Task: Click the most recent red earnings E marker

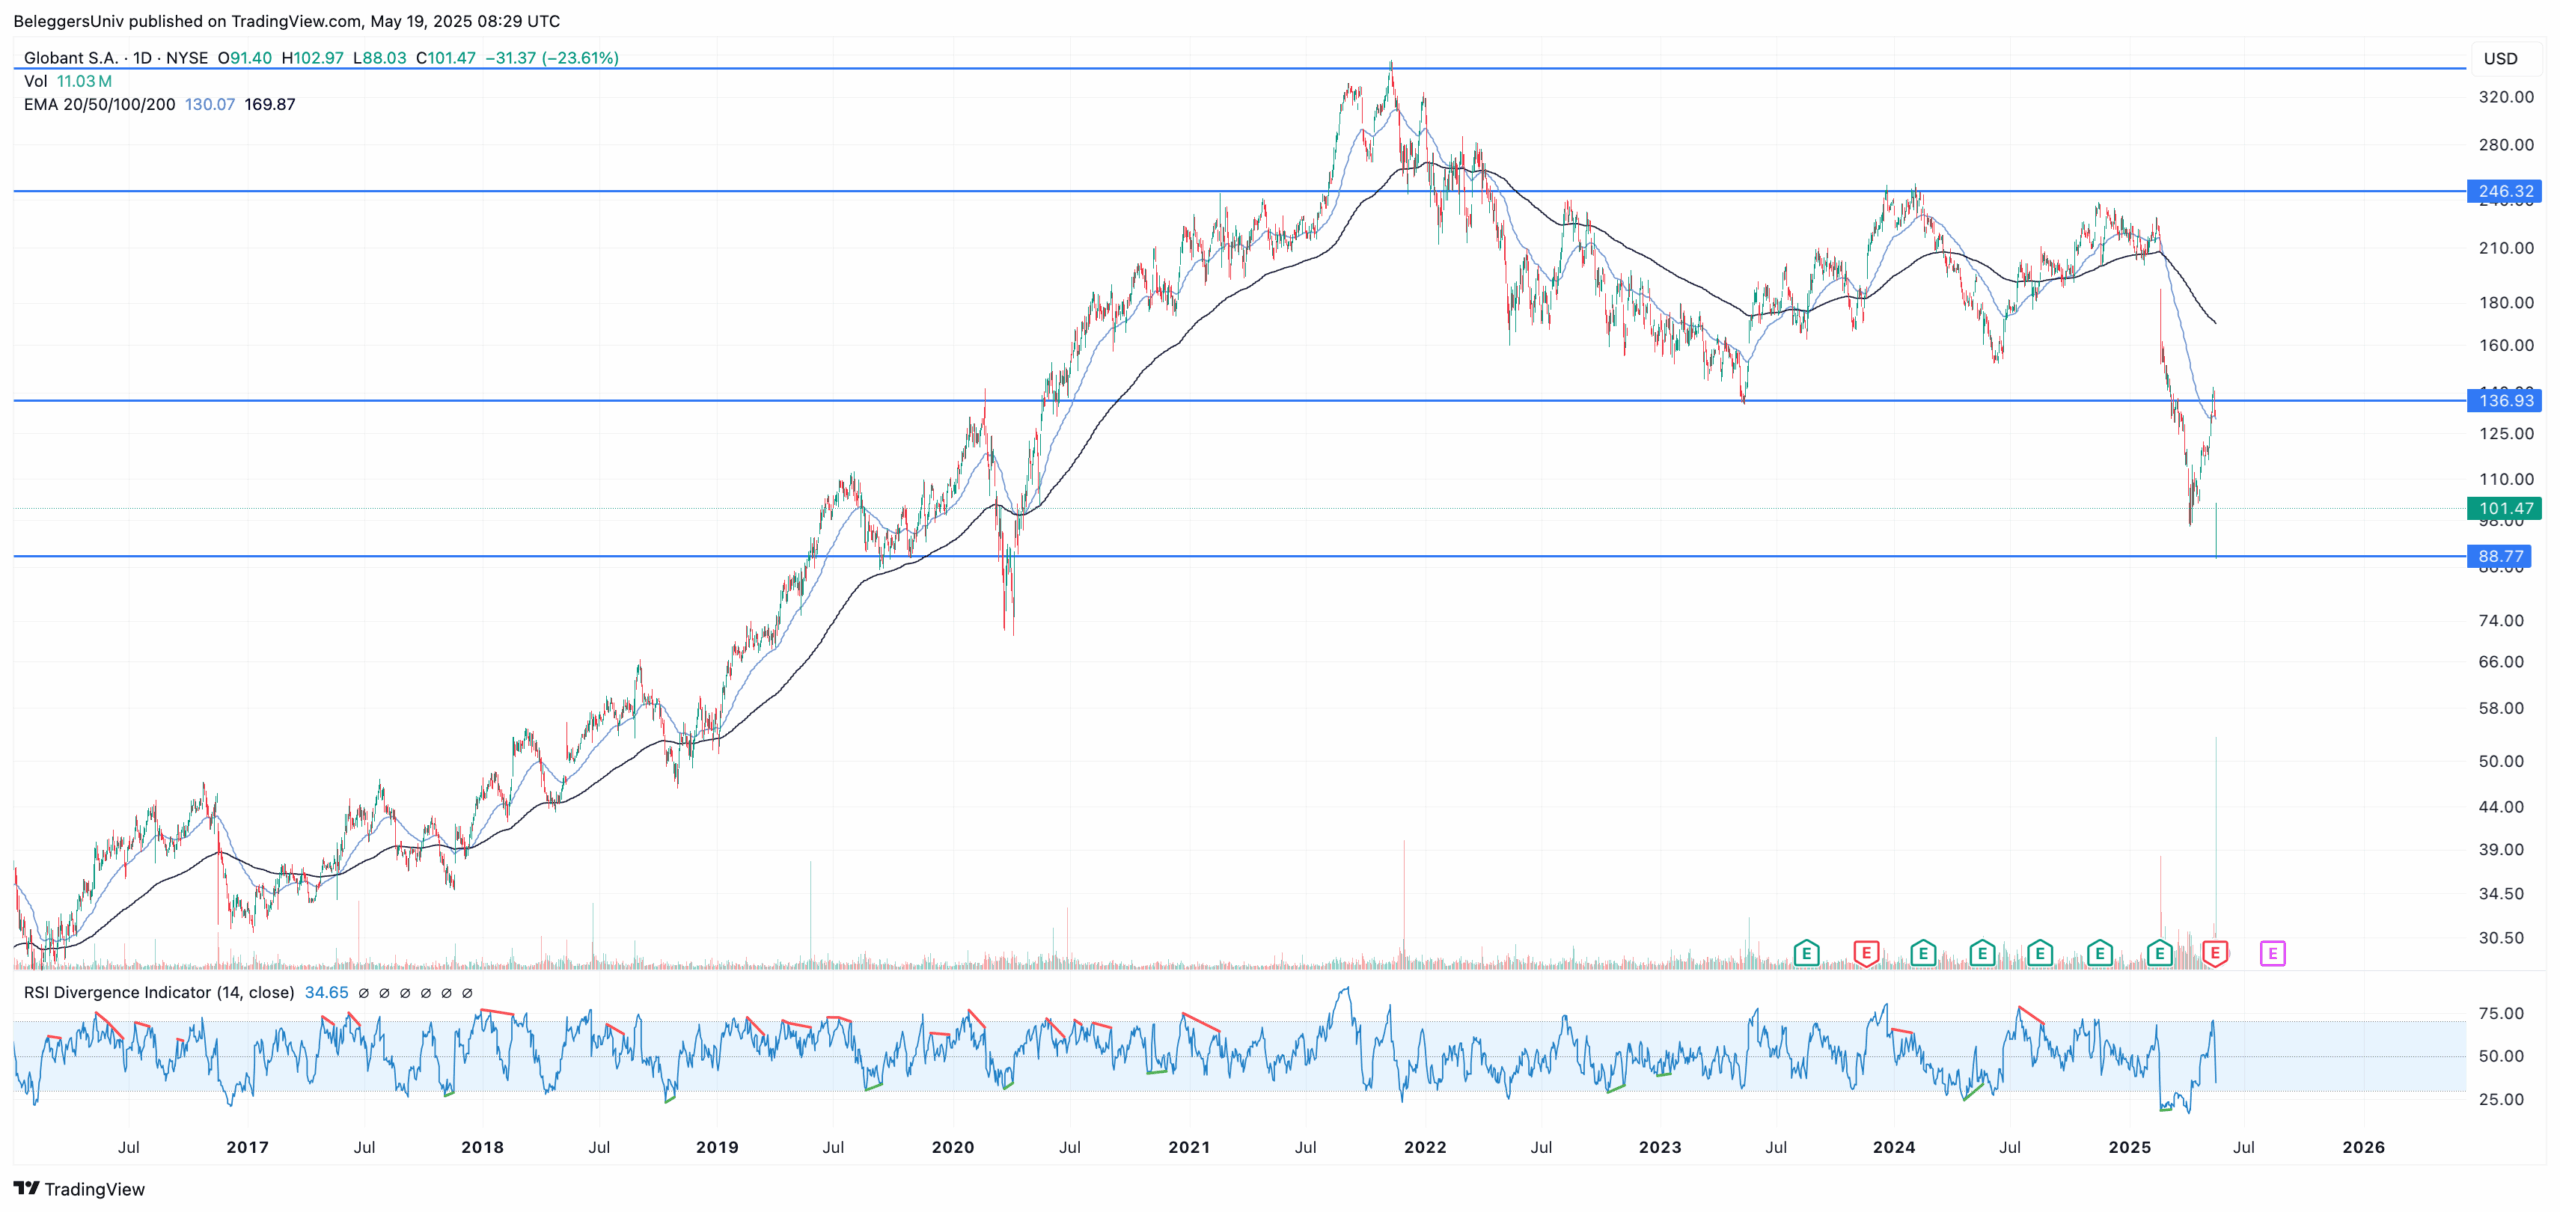Action: pyautogui.click(x=2215, y=953)
